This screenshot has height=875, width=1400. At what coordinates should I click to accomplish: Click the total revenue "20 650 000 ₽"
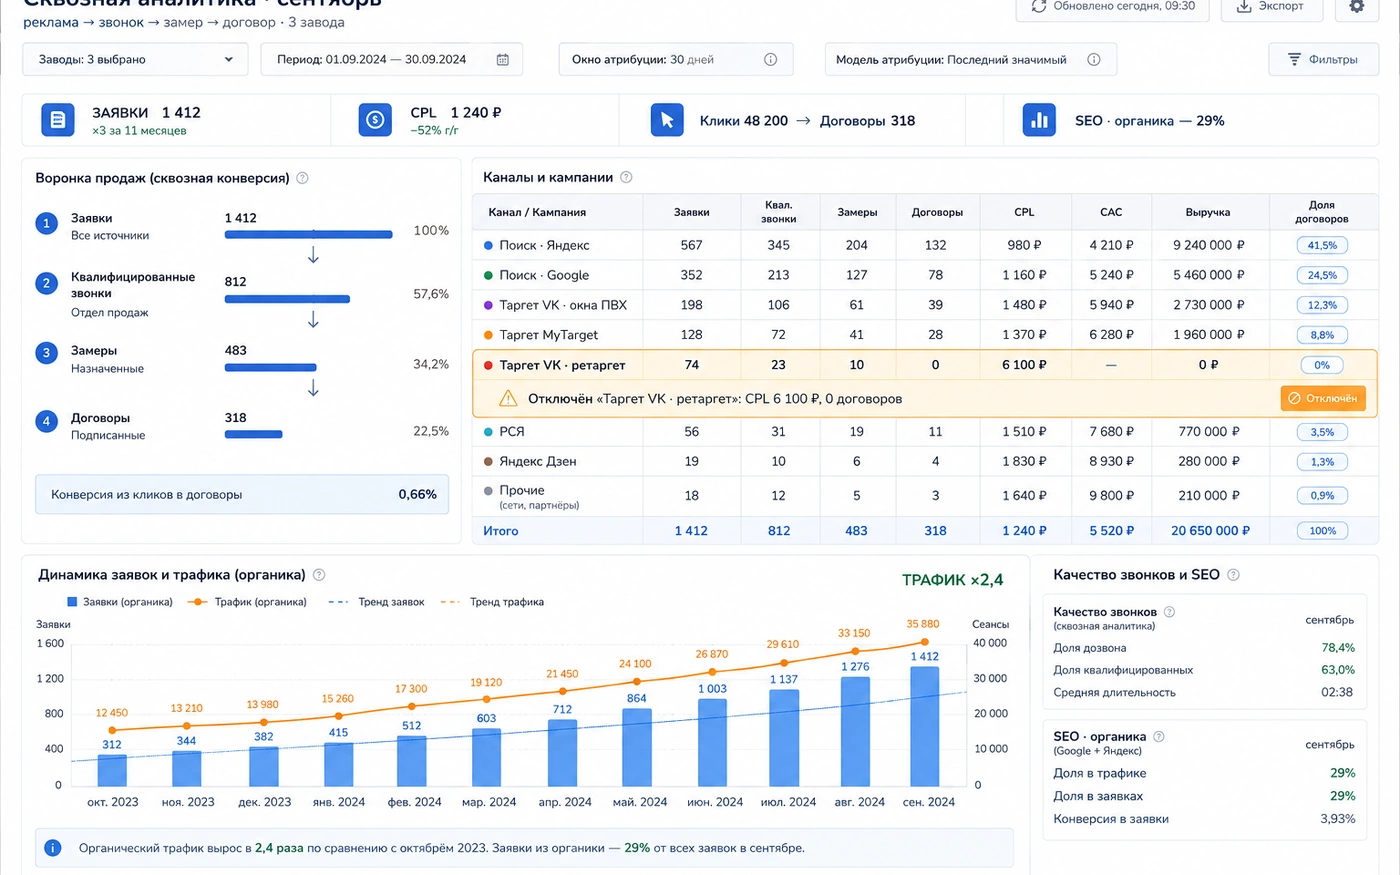pos(1211,531)
